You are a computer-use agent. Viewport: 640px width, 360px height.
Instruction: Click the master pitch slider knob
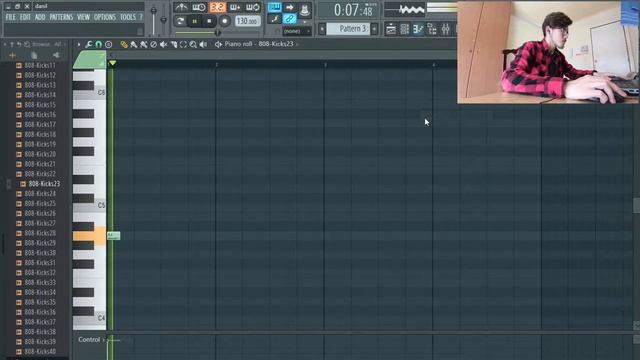164,20
